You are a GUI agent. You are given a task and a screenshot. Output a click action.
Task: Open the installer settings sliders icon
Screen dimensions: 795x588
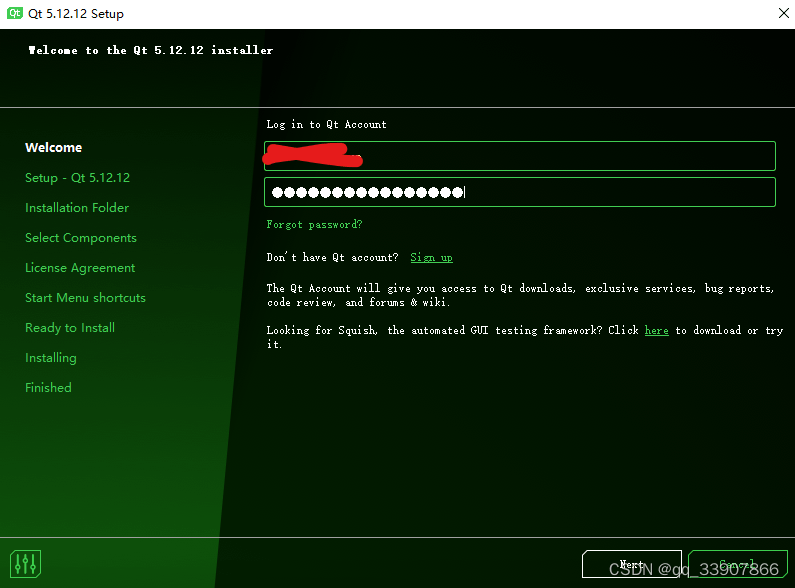[x=25, y=564]
